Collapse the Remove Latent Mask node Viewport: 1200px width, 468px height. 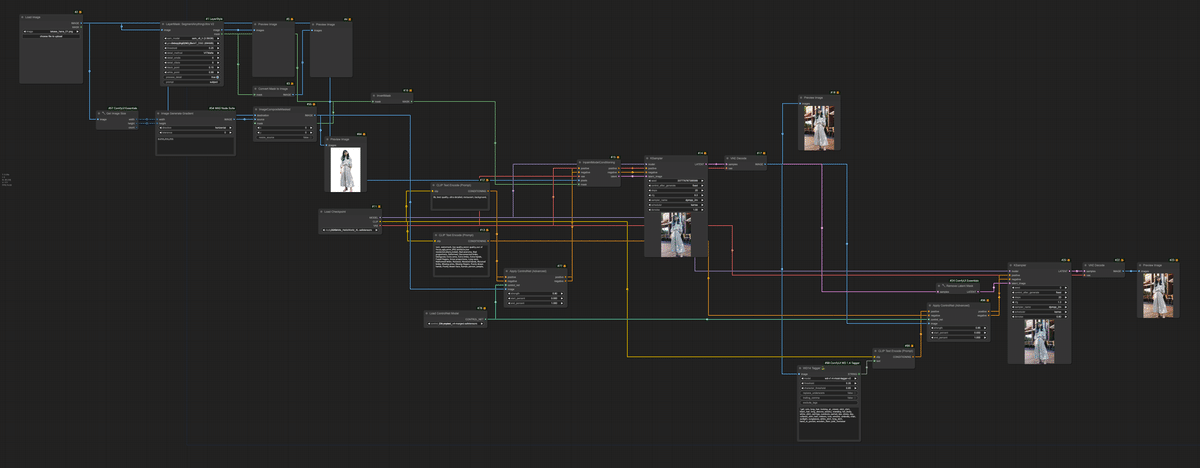pyautogui.click(x=939, y=285)
